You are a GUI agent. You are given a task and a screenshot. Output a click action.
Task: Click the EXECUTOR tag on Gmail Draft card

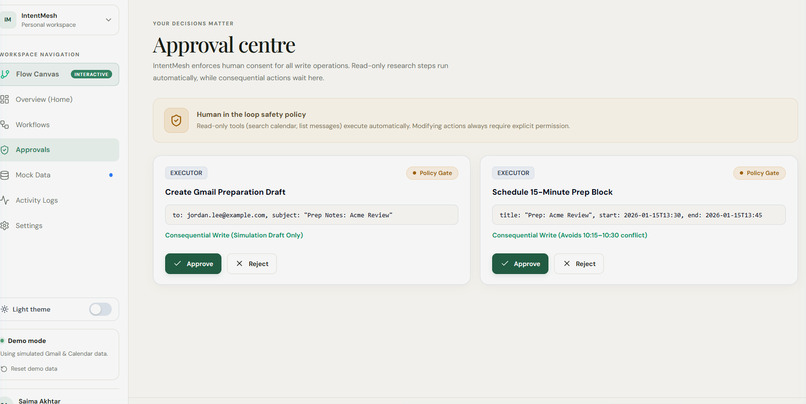[x=186, y=173]
